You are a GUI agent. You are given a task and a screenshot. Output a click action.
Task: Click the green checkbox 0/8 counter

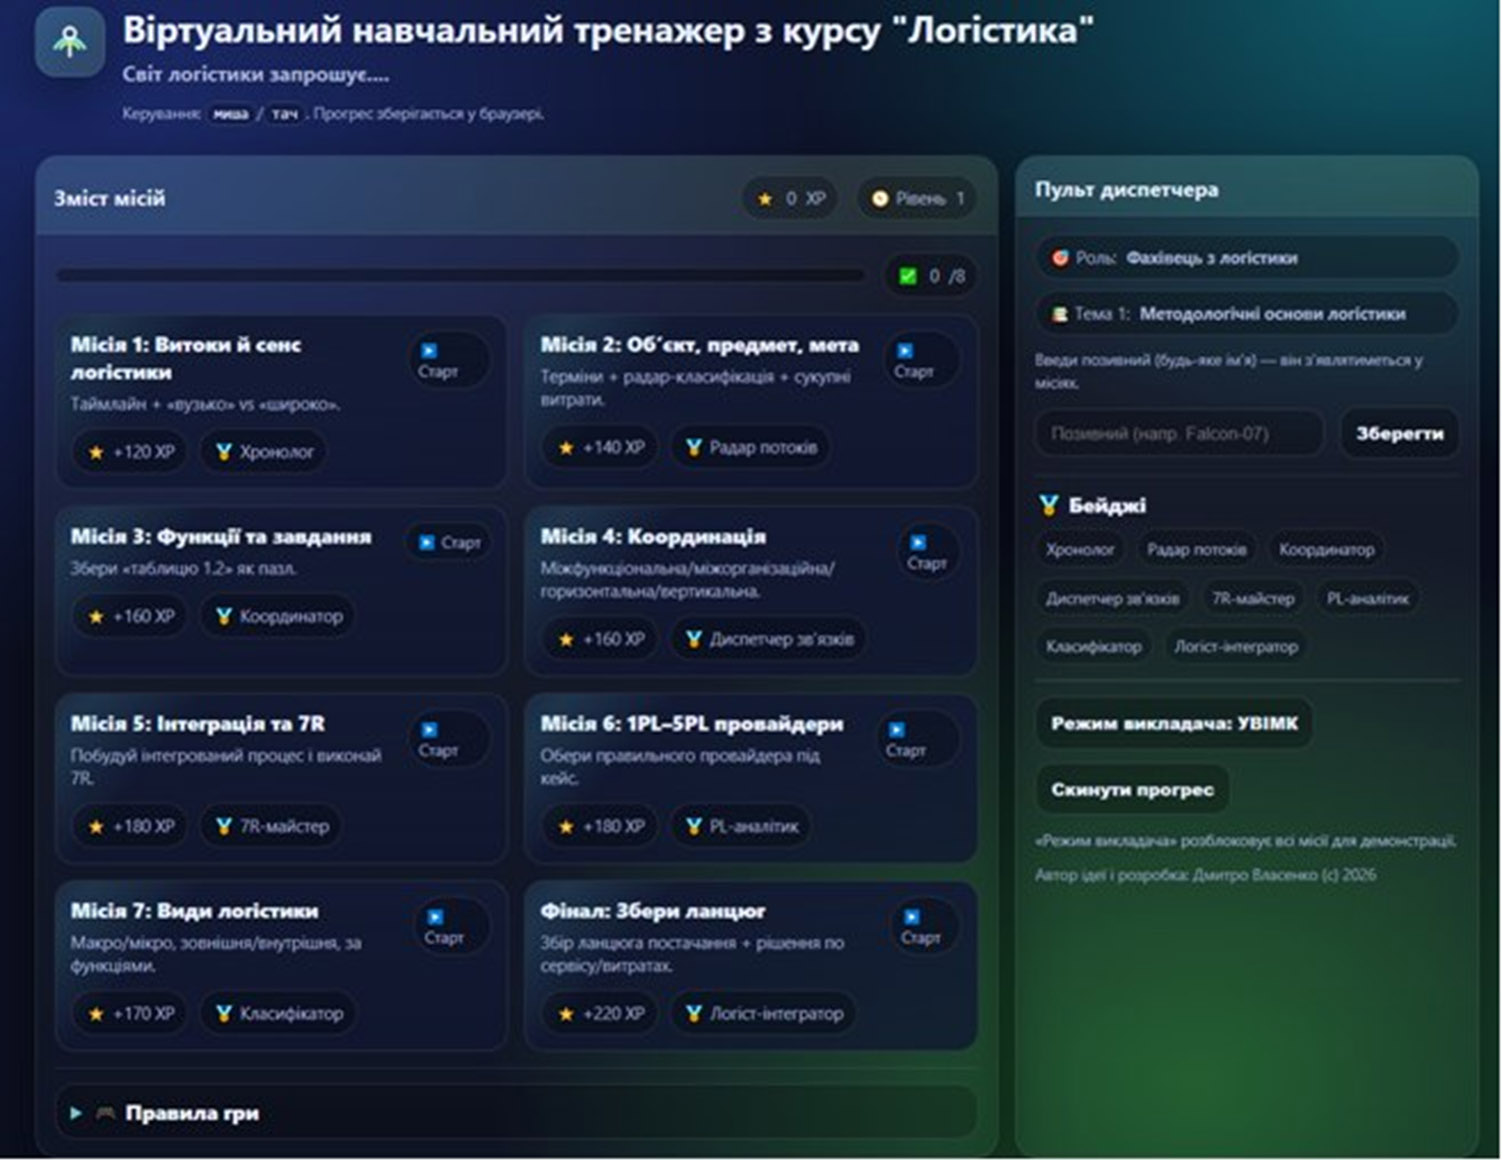click(x=931, y=276)
